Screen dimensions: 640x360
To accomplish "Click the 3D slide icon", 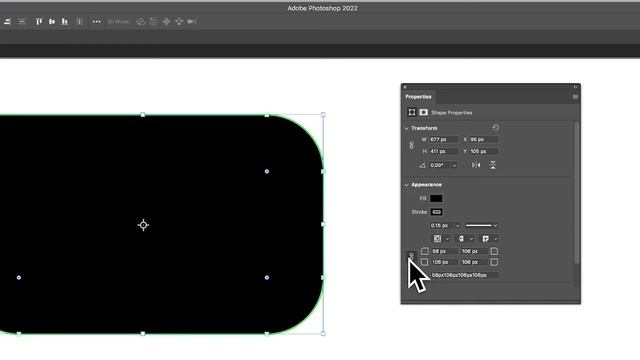I will pyautogui.click(x=179, y=22).
